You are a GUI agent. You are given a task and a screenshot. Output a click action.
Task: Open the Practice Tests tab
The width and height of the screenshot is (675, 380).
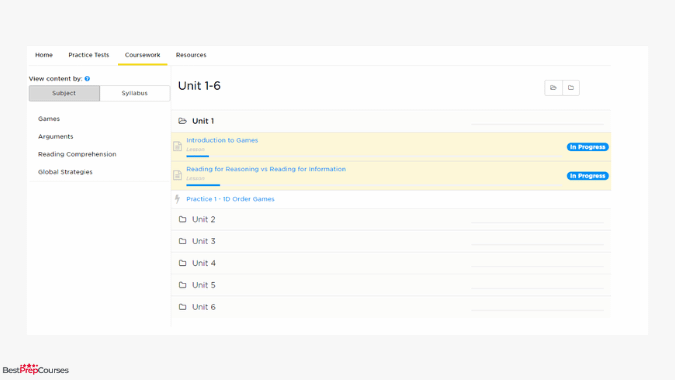(x=89, y=55)
